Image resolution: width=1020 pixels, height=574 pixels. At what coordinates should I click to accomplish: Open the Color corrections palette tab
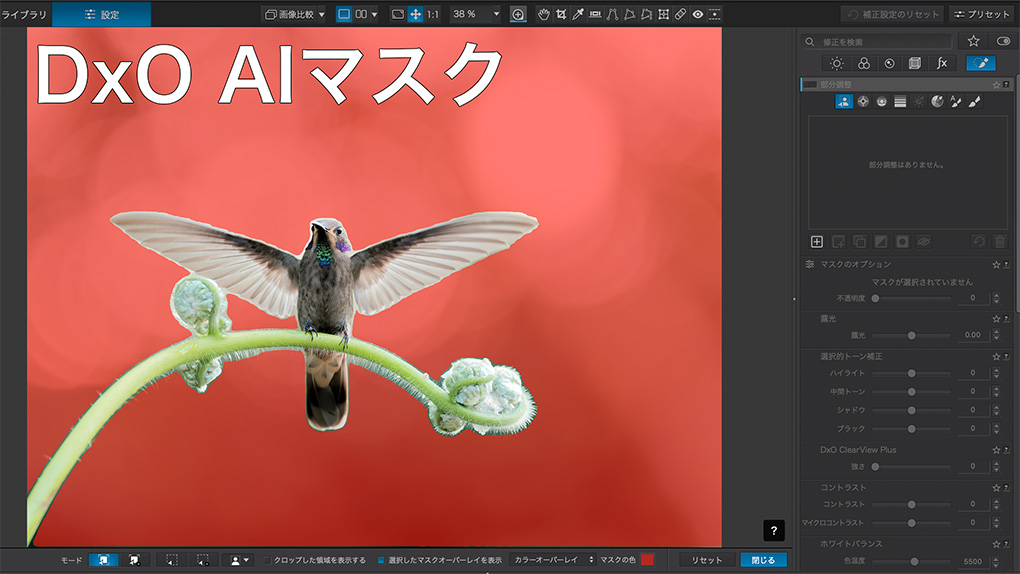pos(864,63)
